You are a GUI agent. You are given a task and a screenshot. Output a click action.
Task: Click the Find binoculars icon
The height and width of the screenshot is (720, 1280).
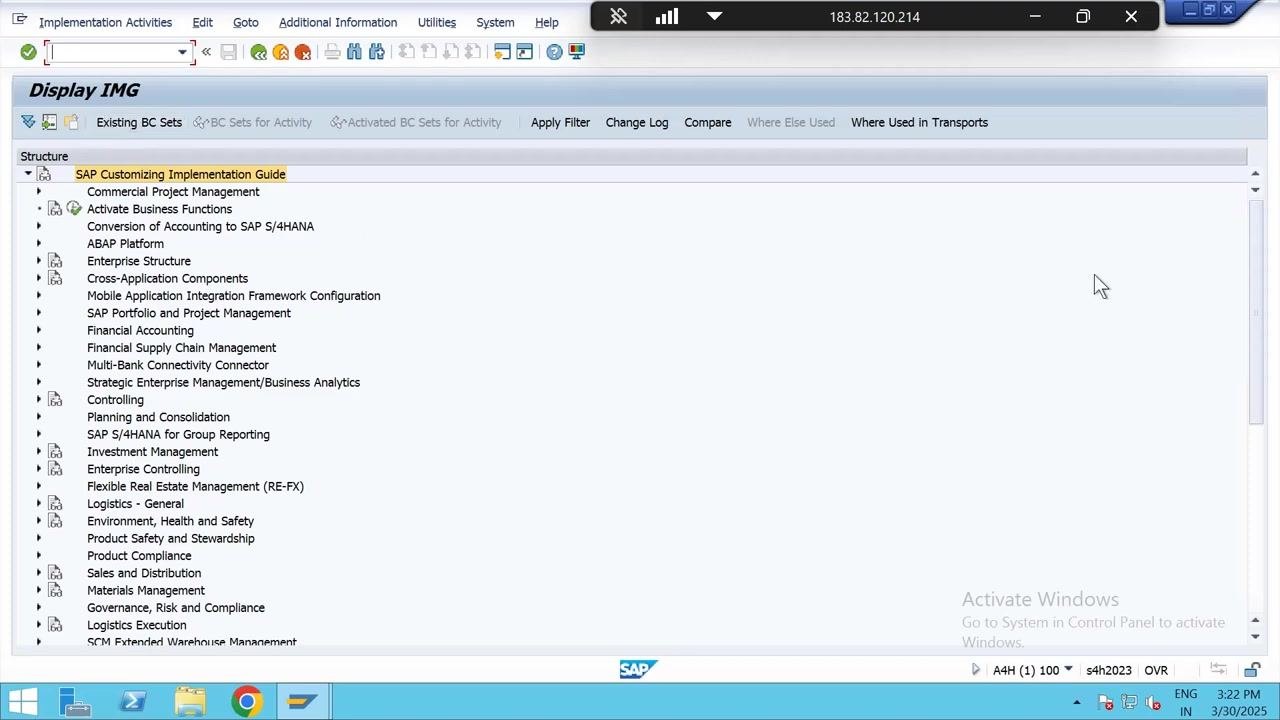[x=354, y=52]
